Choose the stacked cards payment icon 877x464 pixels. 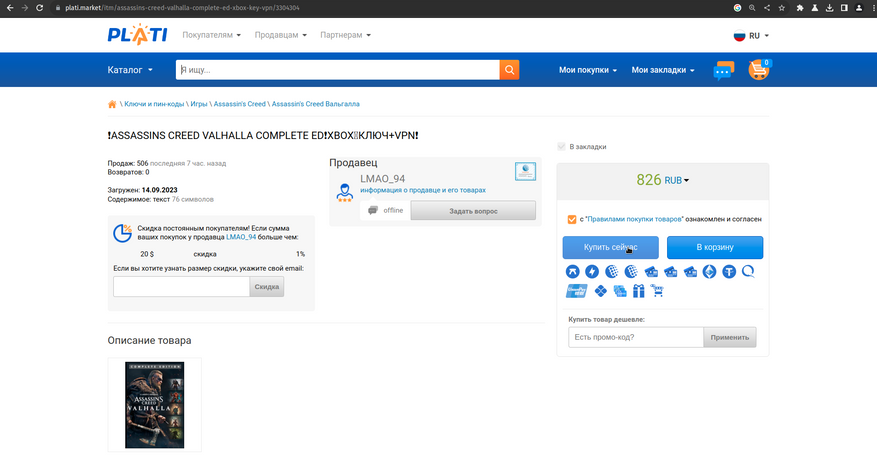tap(620, 291)
